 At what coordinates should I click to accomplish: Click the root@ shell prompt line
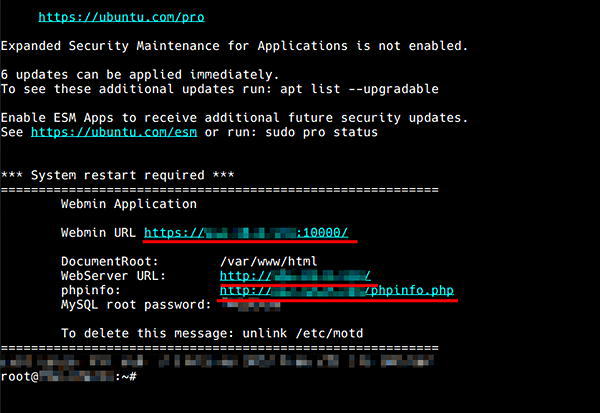pos(68,377)
